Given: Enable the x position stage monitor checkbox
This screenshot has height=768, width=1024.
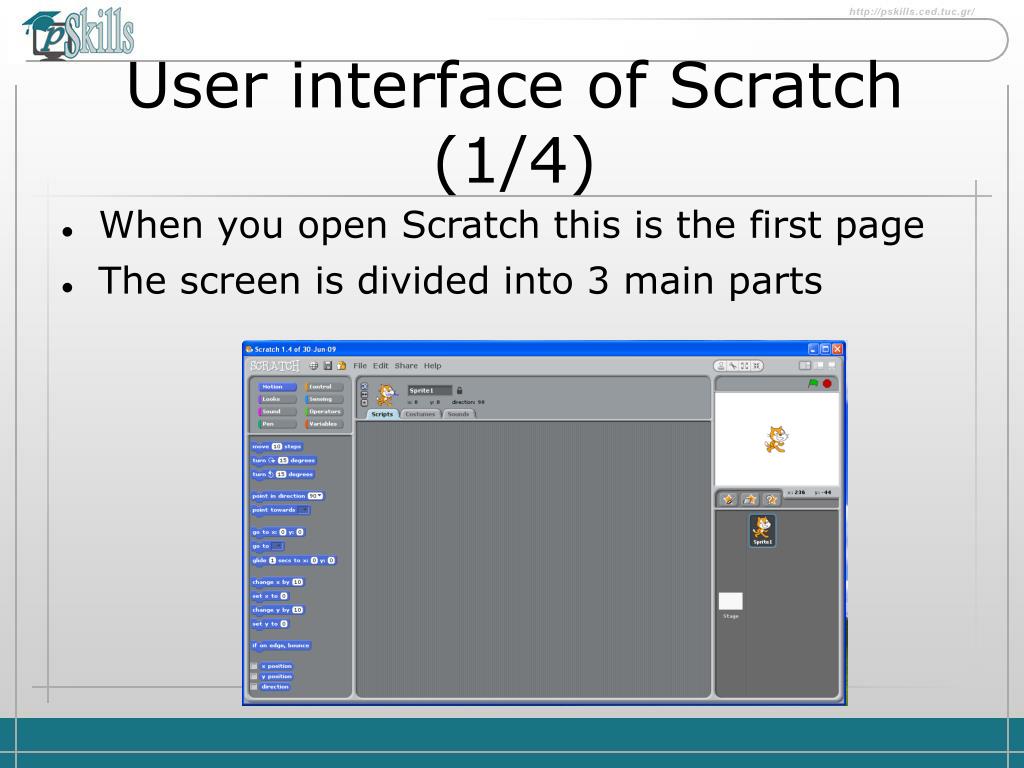Looking at the screenshot, I should pyautogui.click(x=254, y=666).
